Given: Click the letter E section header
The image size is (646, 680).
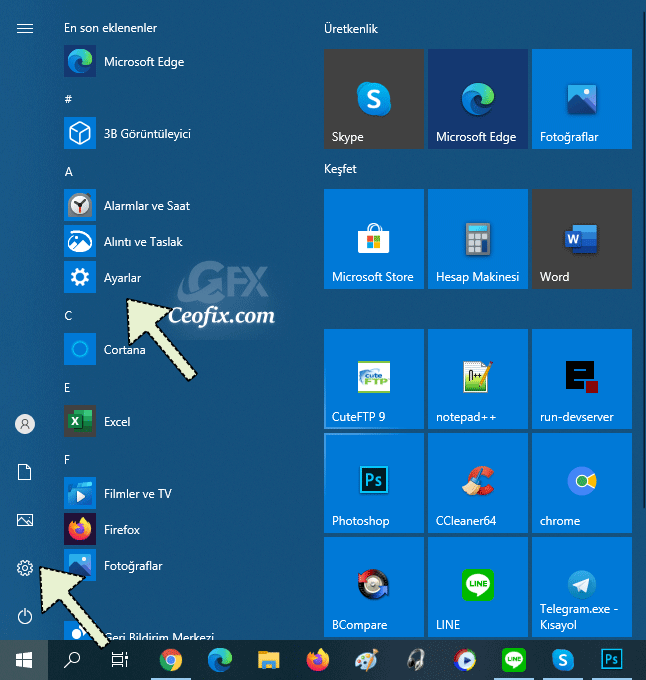Looking at the screenshot, I should coord(67,387).
